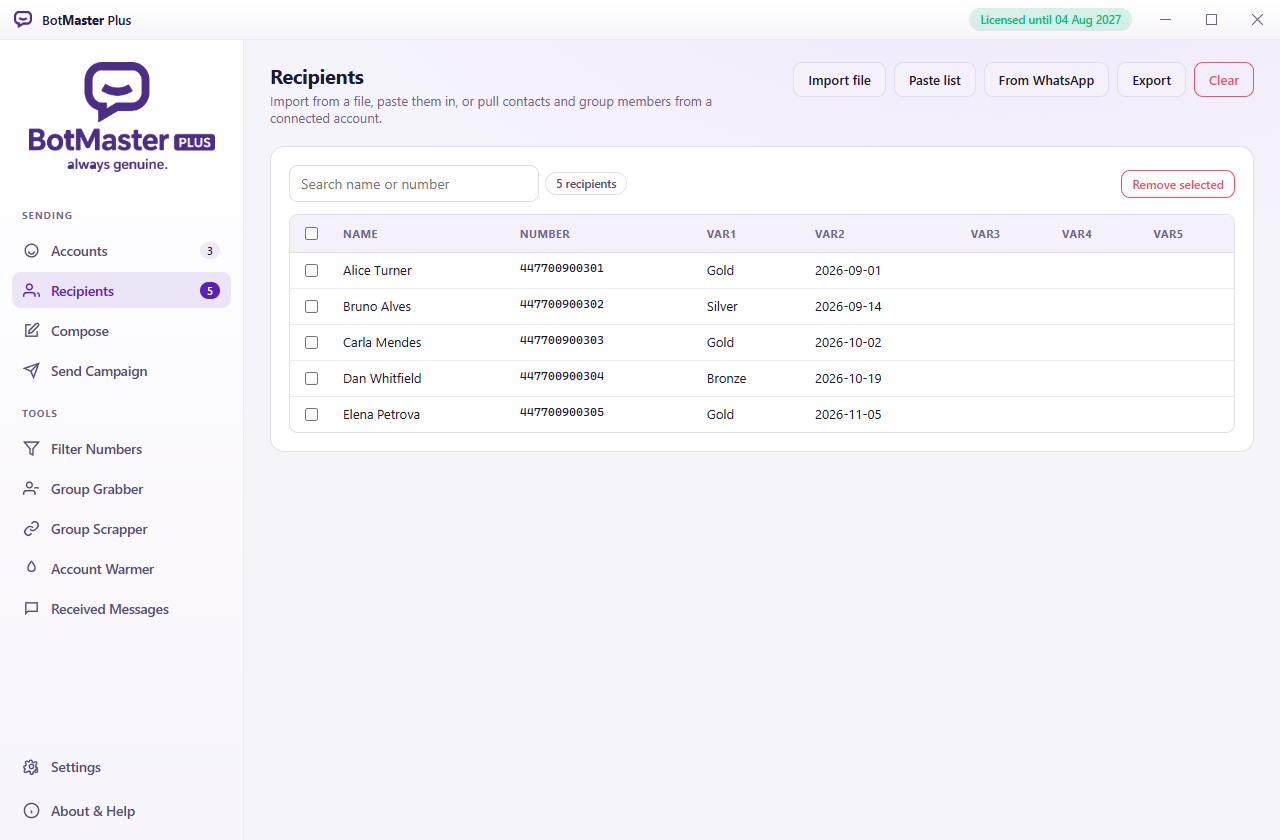Image resolution: width=1280 pixels, height=840 pixels.
Task: Tick the select-all checkbox in table header
Action: [312, 234]
